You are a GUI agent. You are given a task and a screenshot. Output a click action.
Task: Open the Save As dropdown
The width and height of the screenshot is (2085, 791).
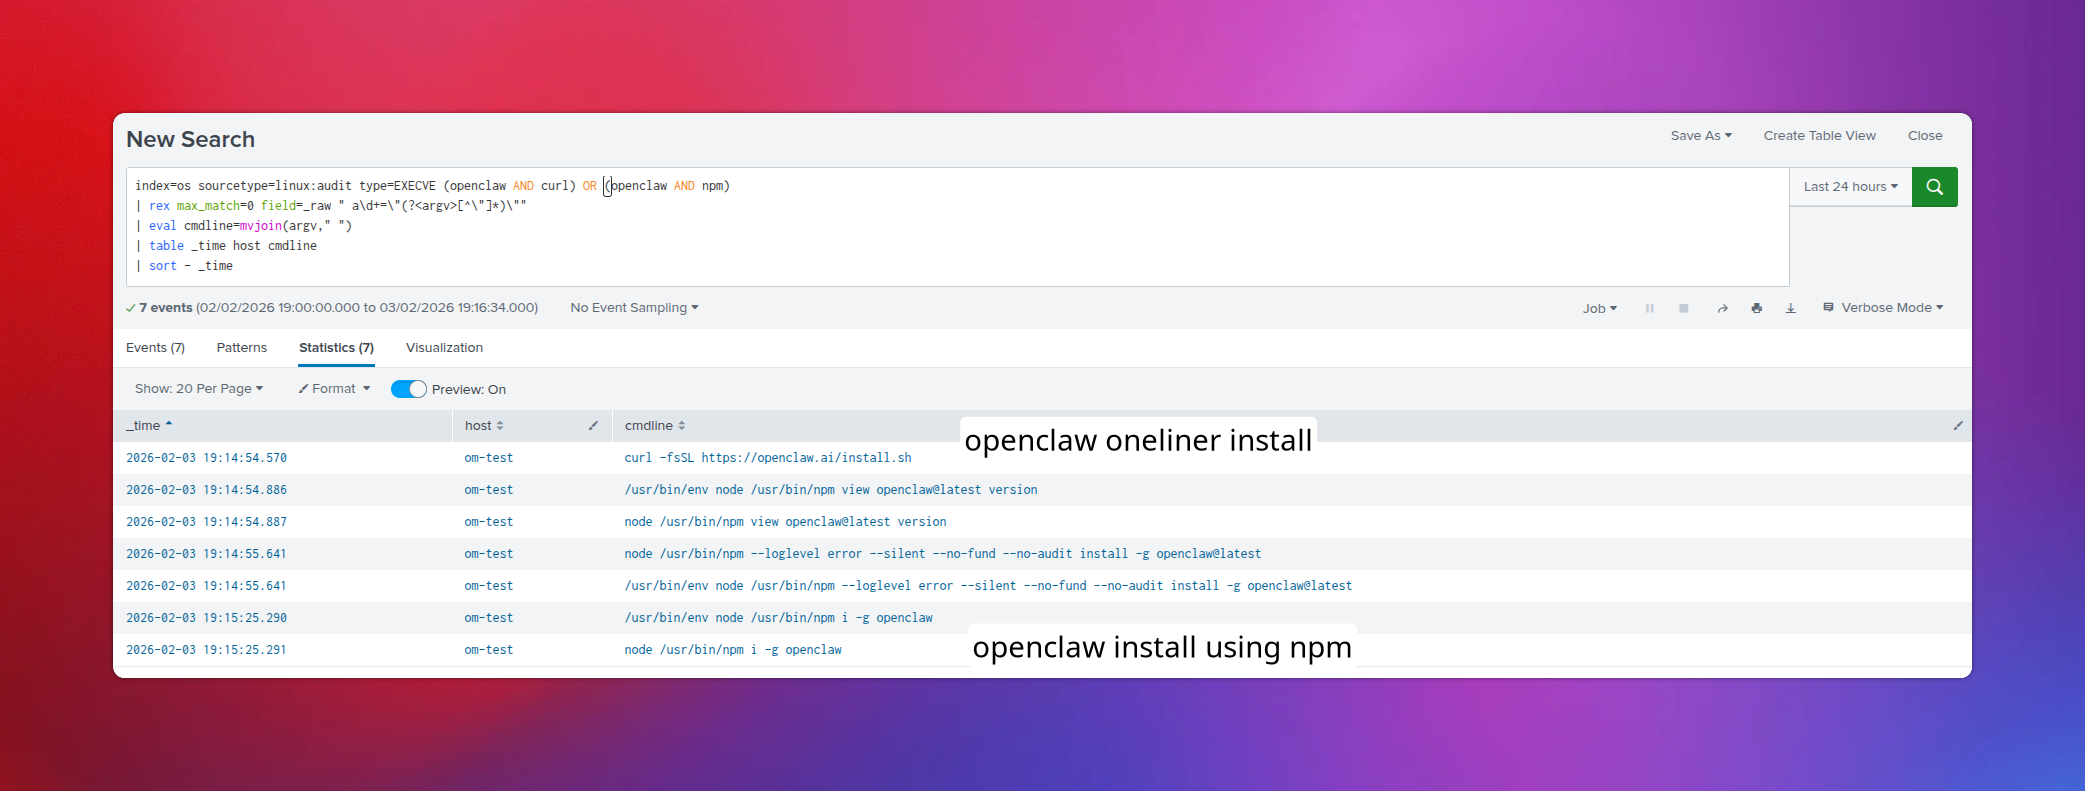tap(1701, 136)
